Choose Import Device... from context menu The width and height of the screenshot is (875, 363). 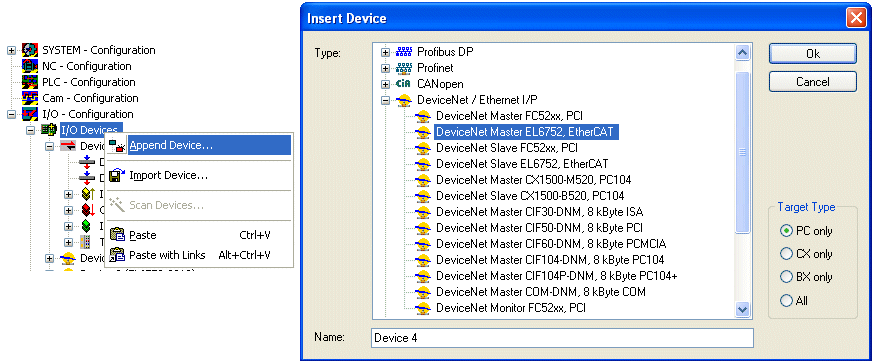click(198, 175)
